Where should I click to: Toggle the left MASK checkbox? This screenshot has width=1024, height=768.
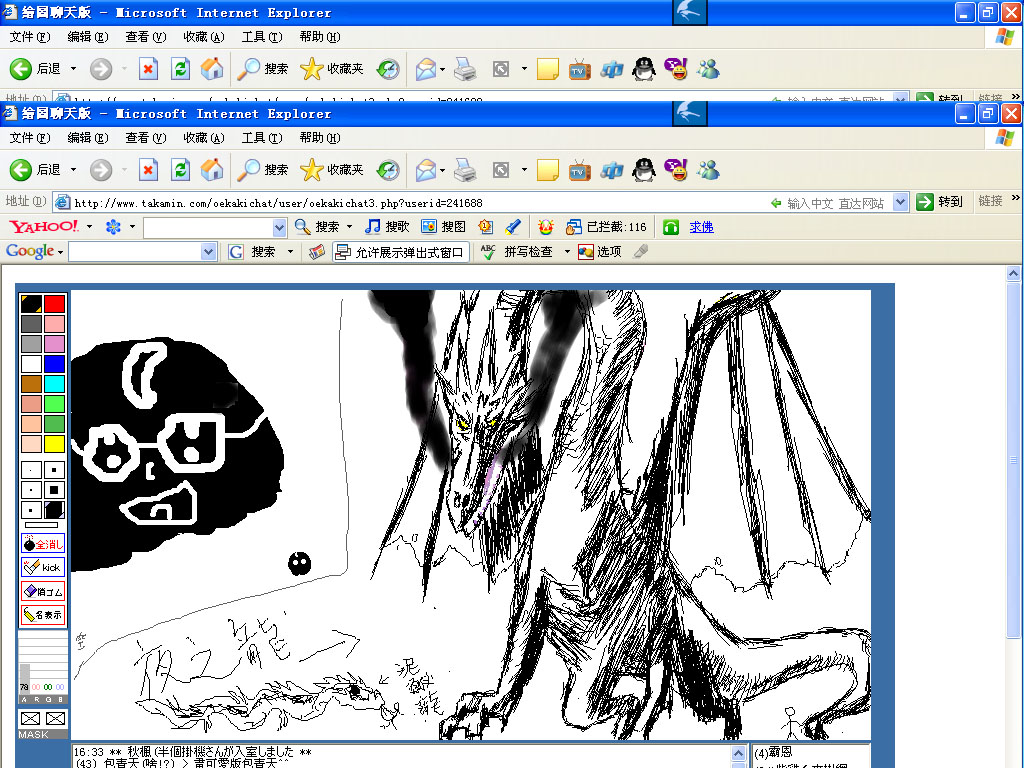pyautogui.click(x=31, y=718)
